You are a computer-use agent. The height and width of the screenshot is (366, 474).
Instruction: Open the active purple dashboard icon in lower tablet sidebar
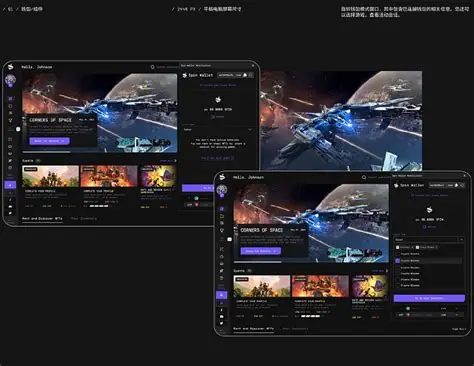pyautogui.click(x=222, y=209)
